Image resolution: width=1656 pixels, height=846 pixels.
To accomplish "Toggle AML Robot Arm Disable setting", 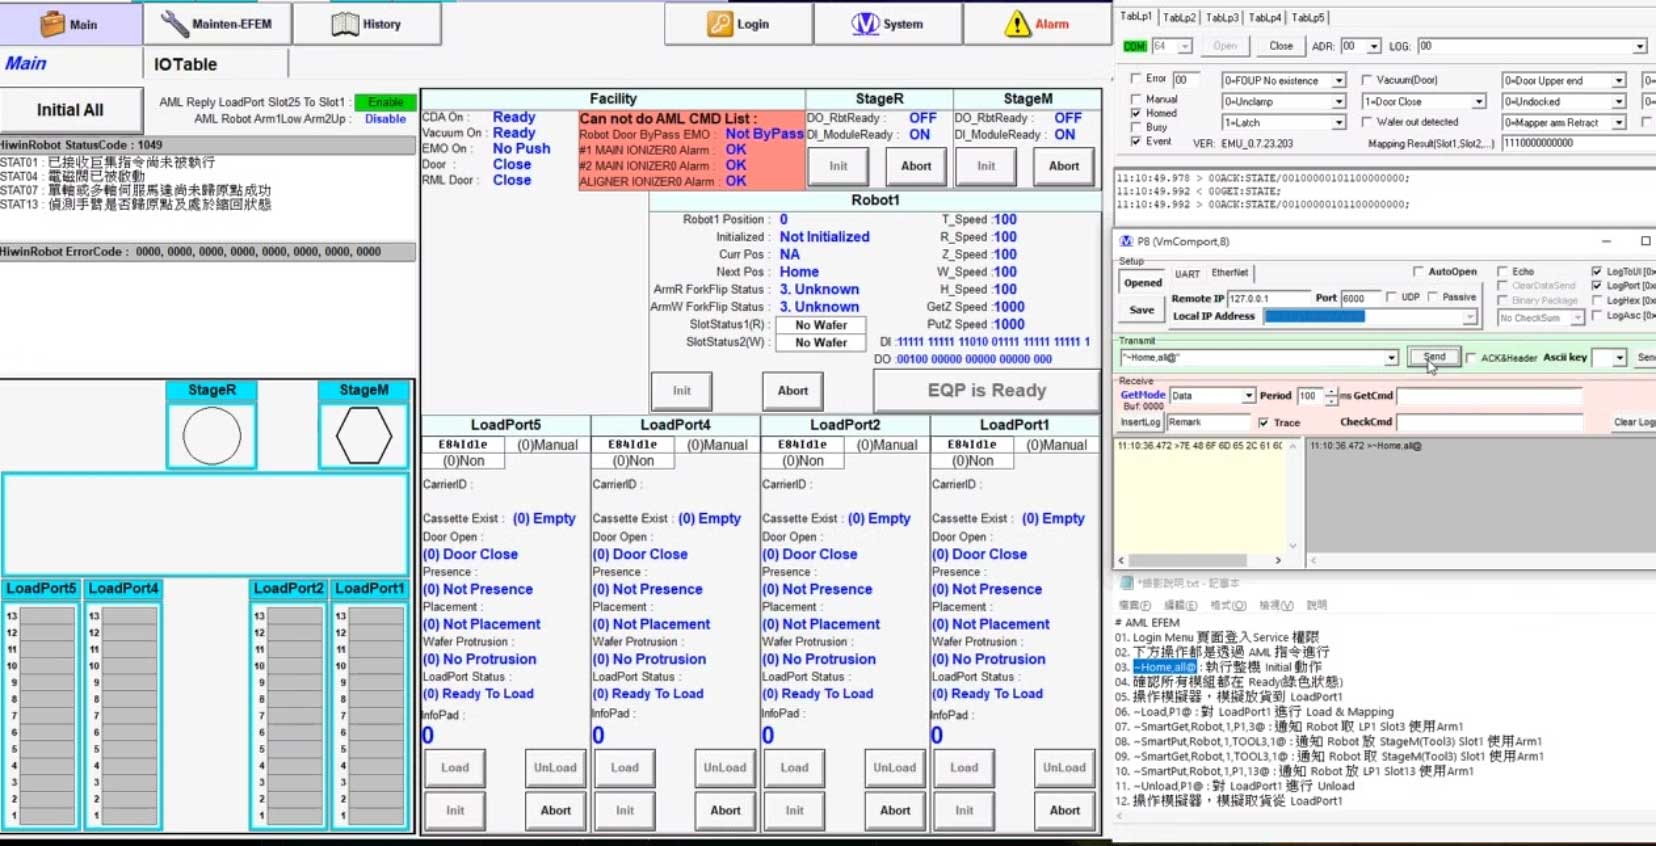I will pos(385,118).
